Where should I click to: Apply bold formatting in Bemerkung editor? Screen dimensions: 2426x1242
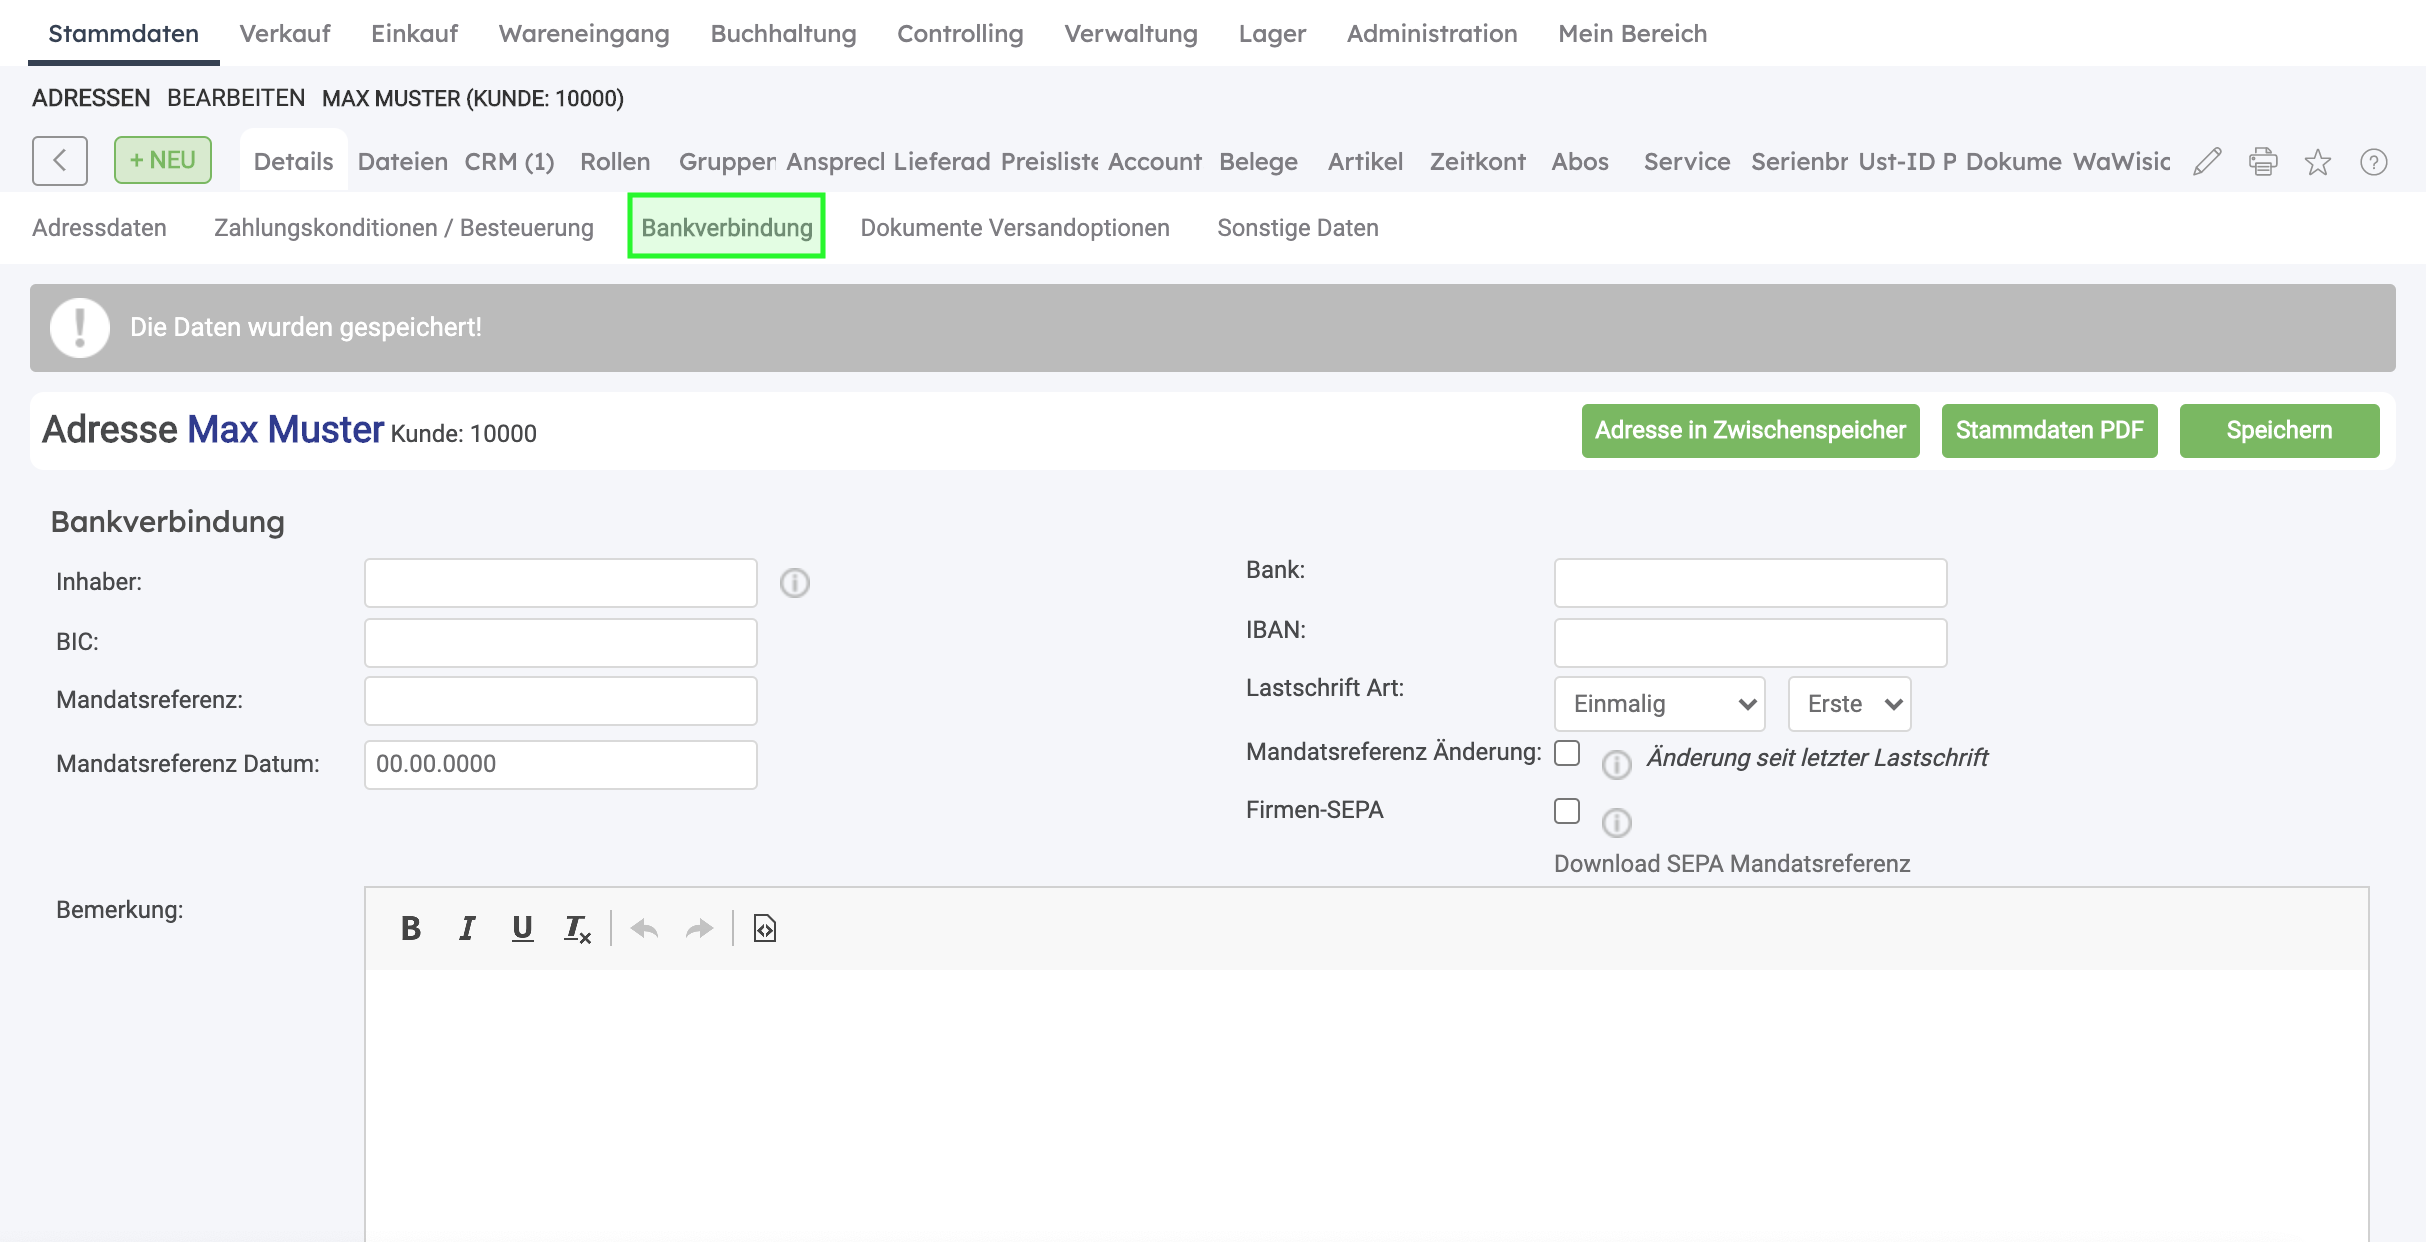[x=410, y=929]
